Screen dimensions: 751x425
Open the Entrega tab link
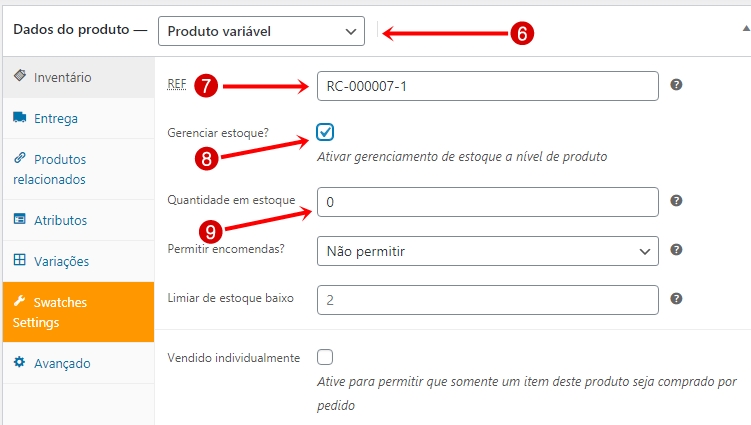56,118
